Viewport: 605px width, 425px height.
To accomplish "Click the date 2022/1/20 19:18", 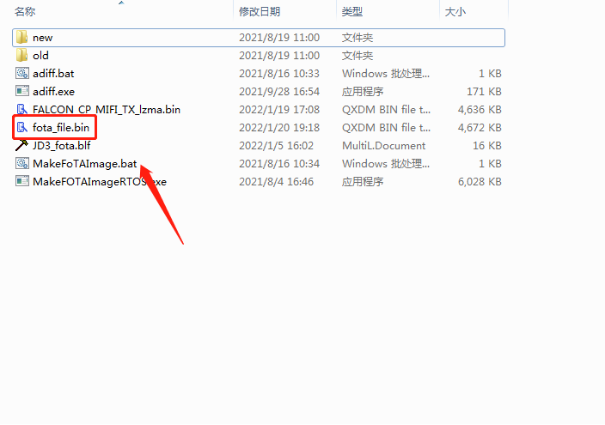I will (x=279, y=127).
